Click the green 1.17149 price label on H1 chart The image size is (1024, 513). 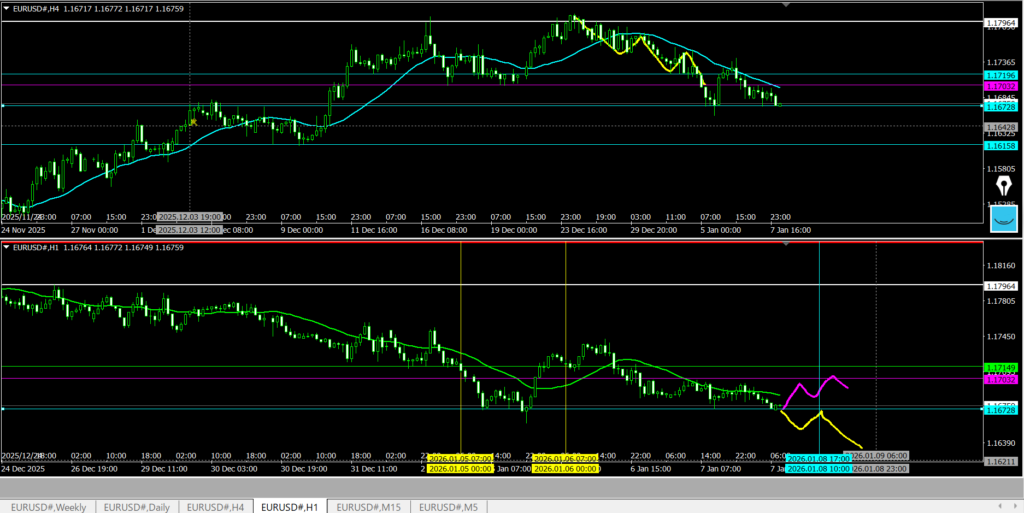point(1000,367)
